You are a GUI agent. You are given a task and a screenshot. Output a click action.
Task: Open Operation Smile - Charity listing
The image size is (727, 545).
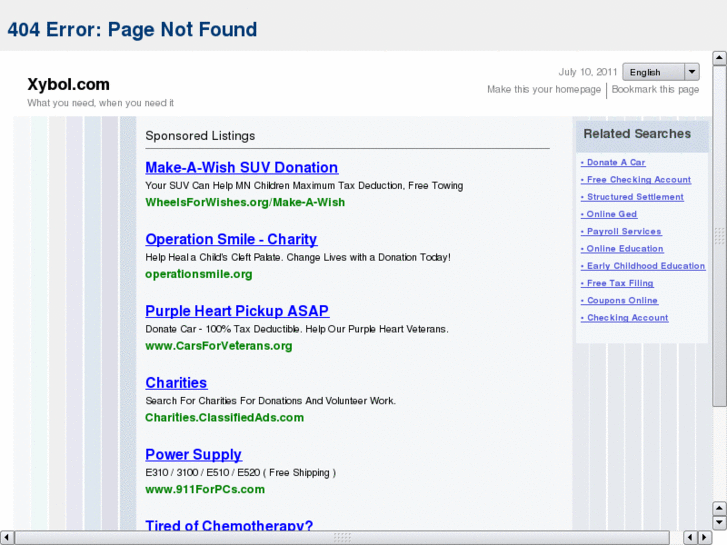coord(231,239)
